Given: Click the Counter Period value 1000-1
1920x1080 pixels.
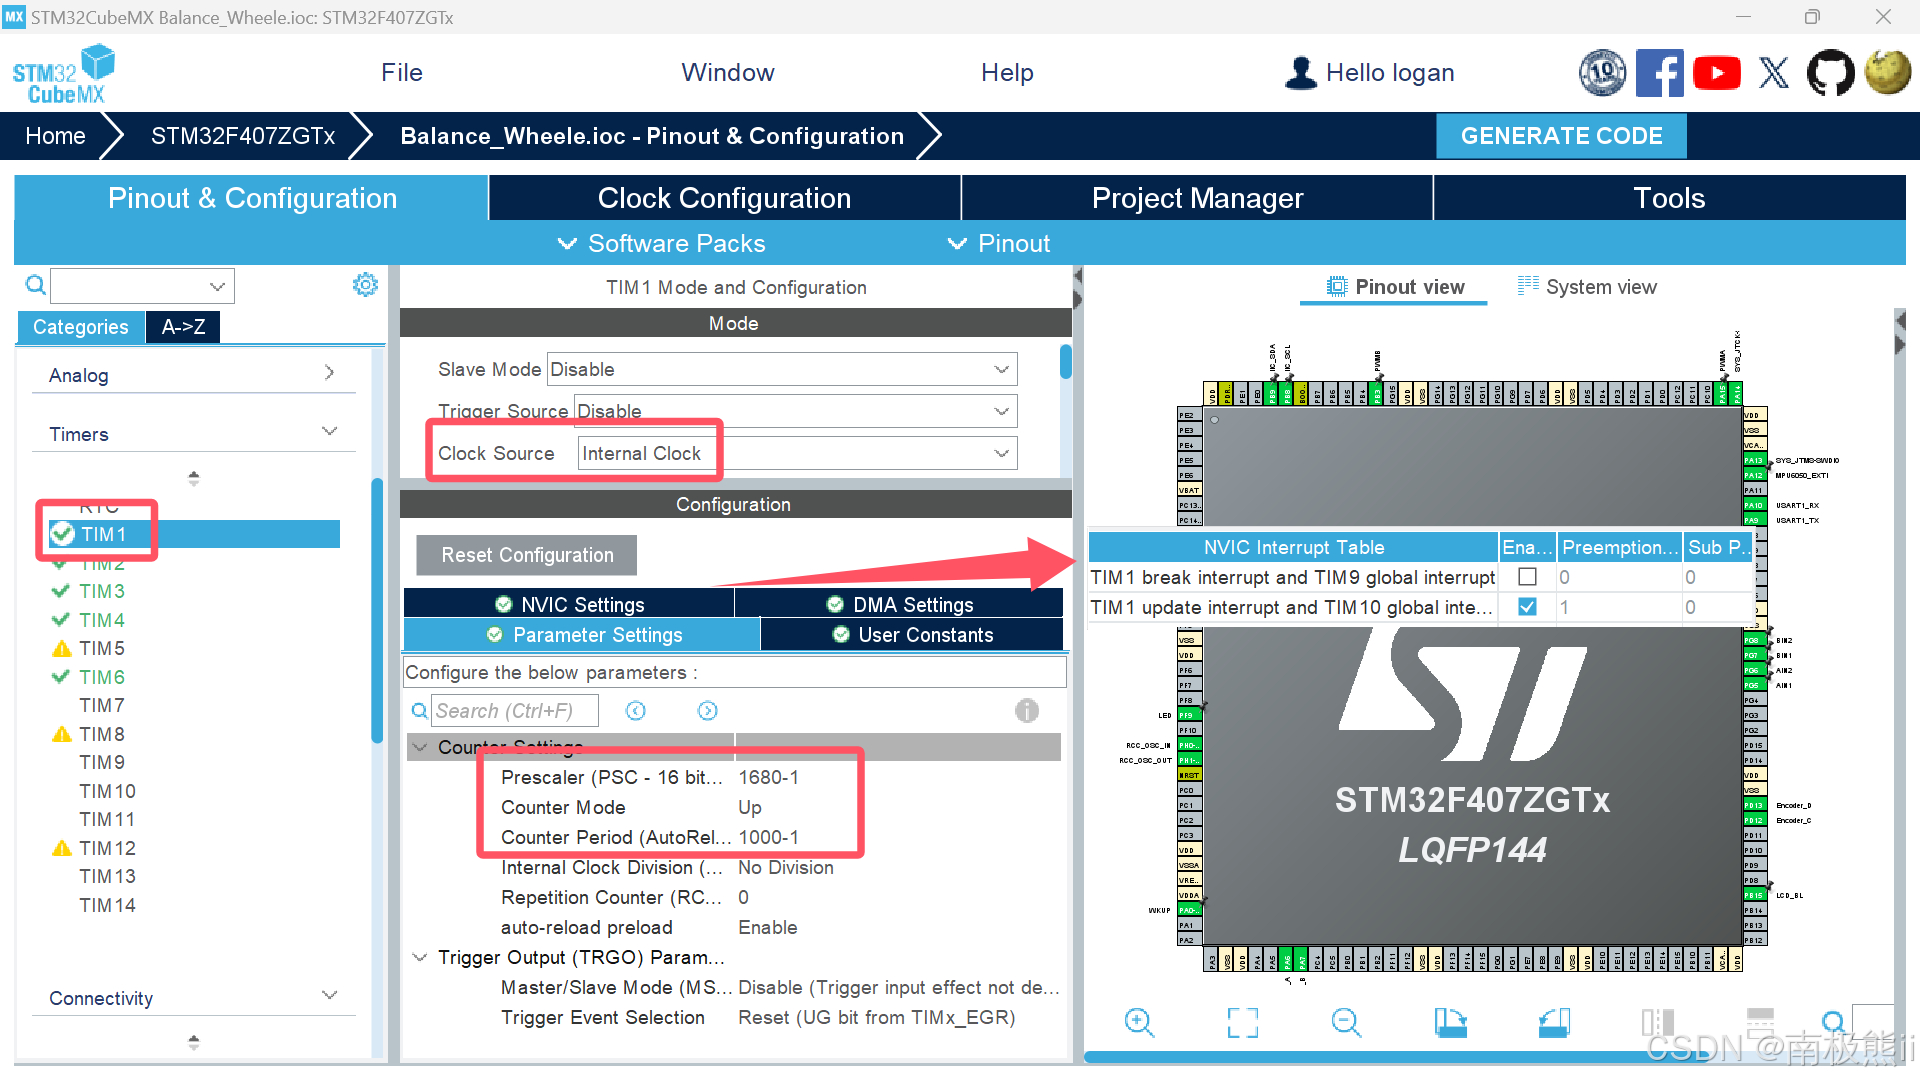Looking at the screenshot, I should pos(768,837).
